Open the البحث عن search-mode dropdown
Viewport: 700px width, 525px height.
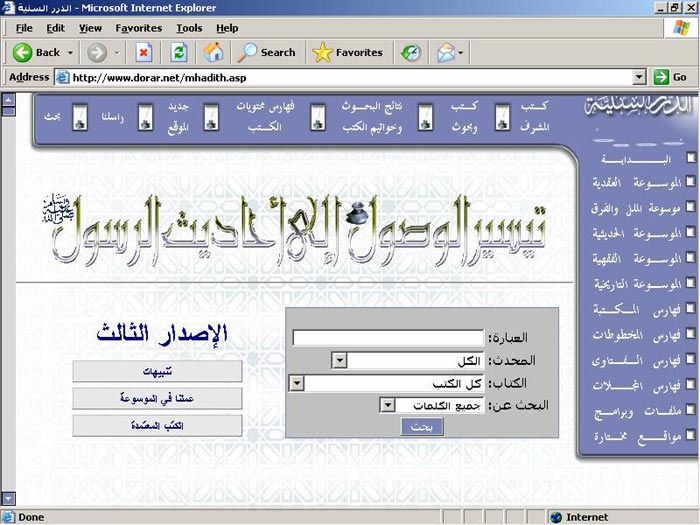pyautogui.click(x=387, y=405)
